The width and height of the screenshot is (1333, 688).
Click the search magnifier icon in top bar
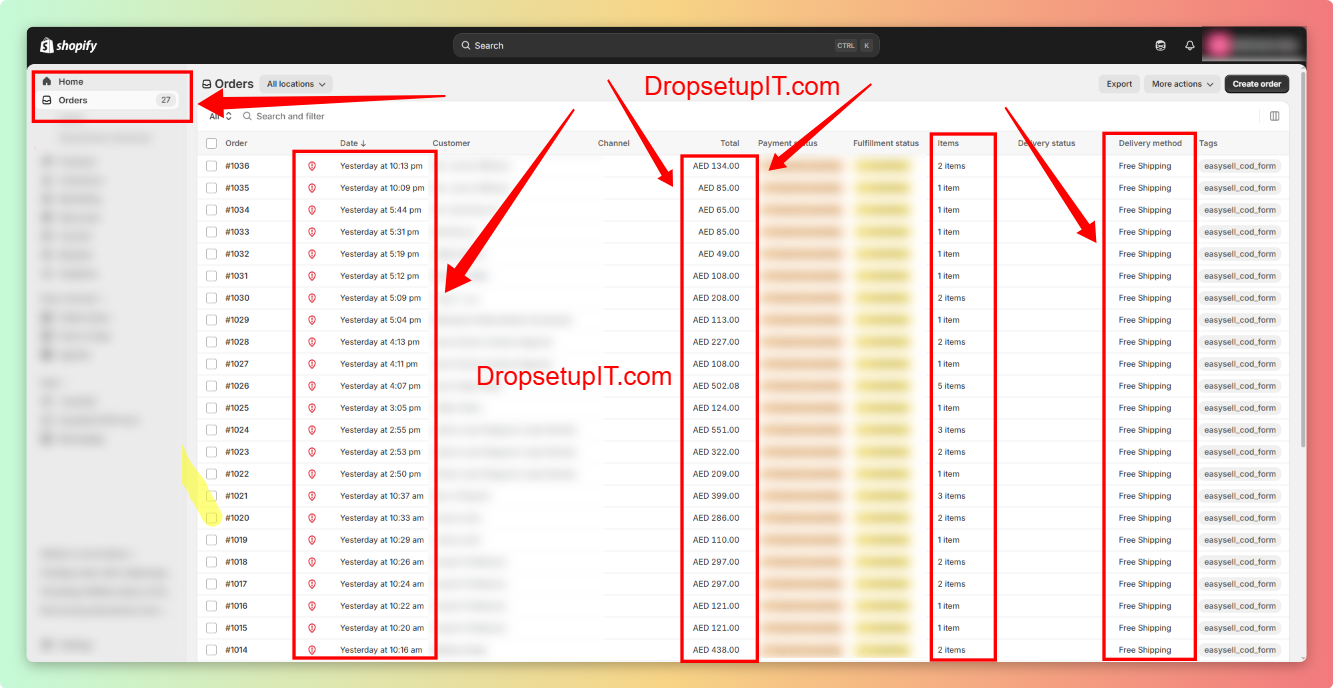pos(466,45)
